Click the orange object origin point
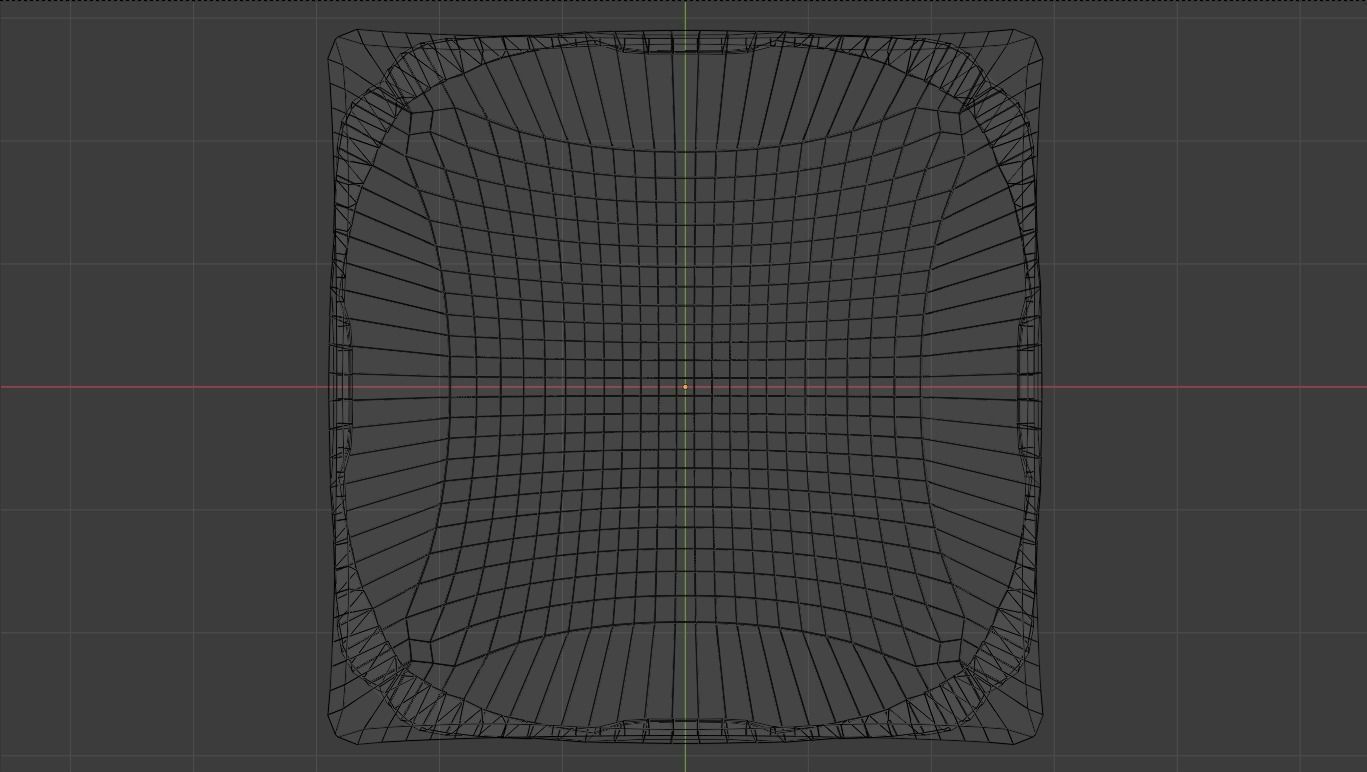1367x772 pixels. point(685,387)
